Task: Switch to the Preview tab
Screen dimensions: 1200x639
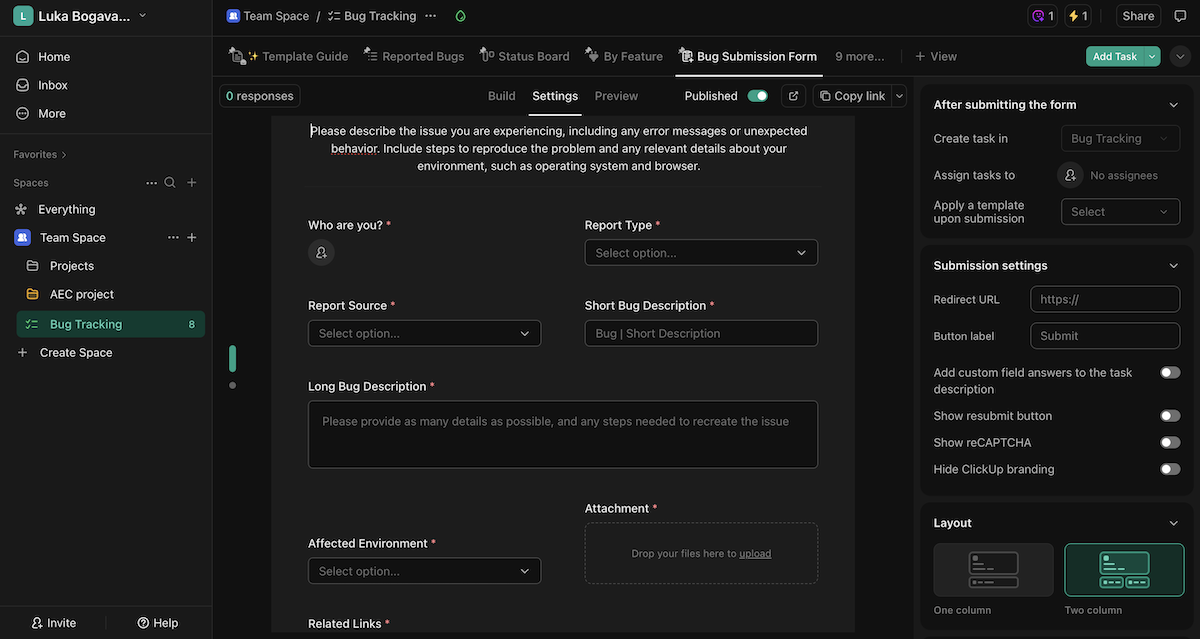Action: [615, 95]
